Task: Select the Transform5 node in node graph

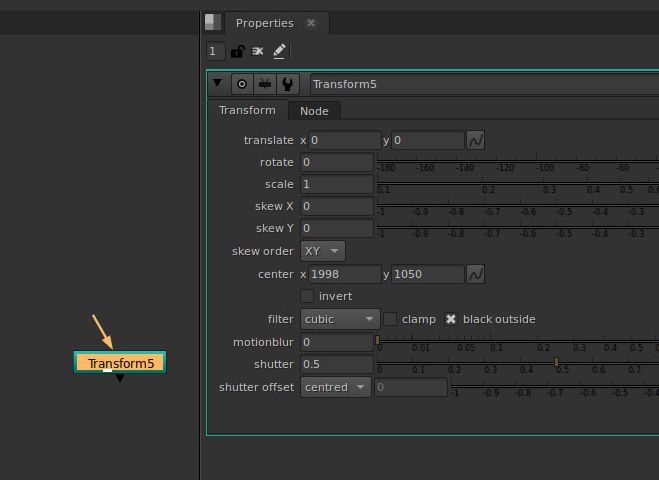Action: [120, 363]
